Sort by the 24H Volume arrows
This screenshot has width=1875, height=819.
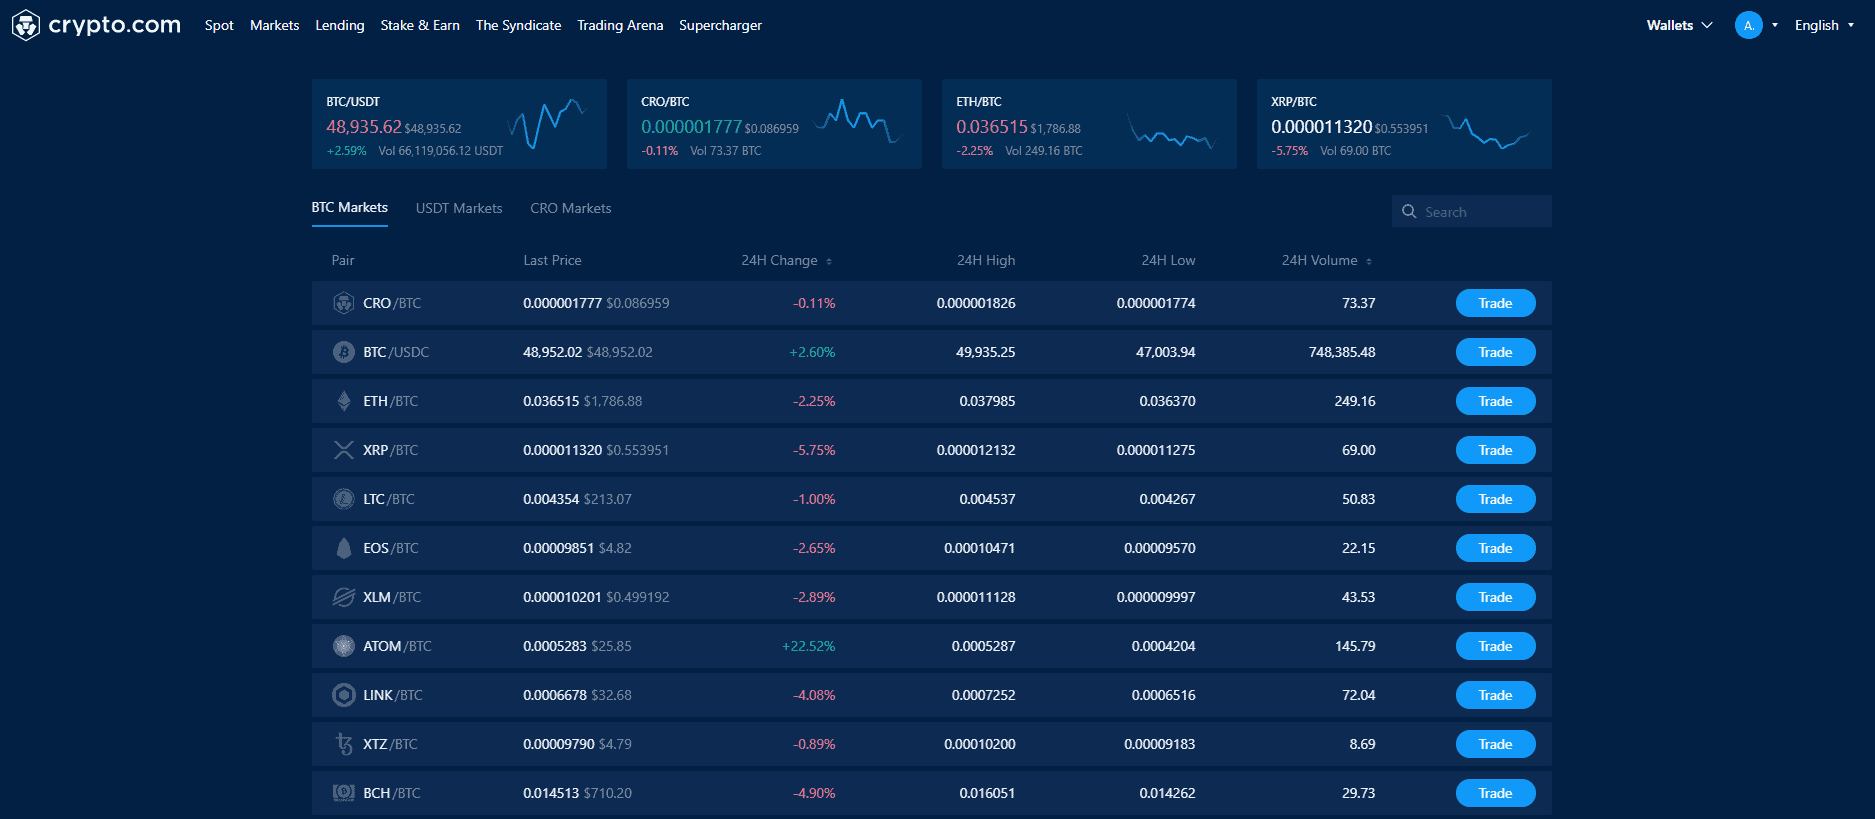pos(1369,261)
